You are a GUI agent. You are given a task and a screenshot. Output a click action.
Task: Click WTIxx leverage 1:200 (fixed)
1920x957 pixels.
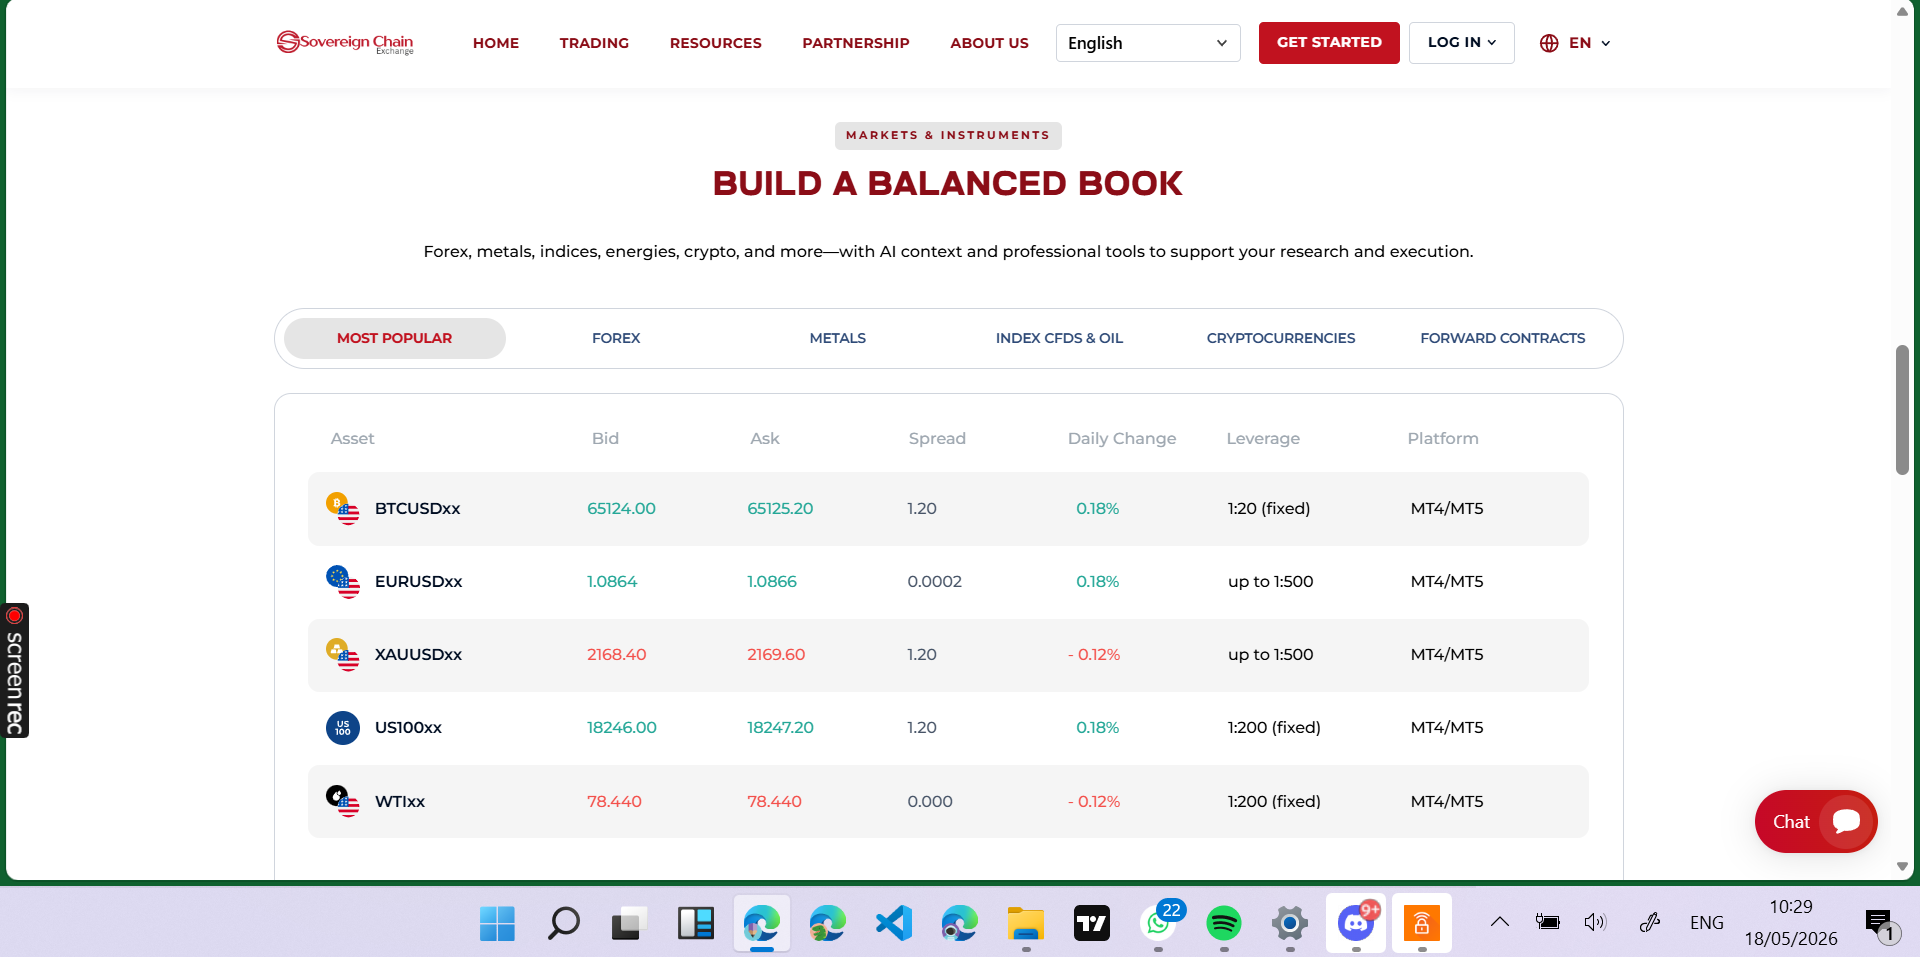[1274, 801]
